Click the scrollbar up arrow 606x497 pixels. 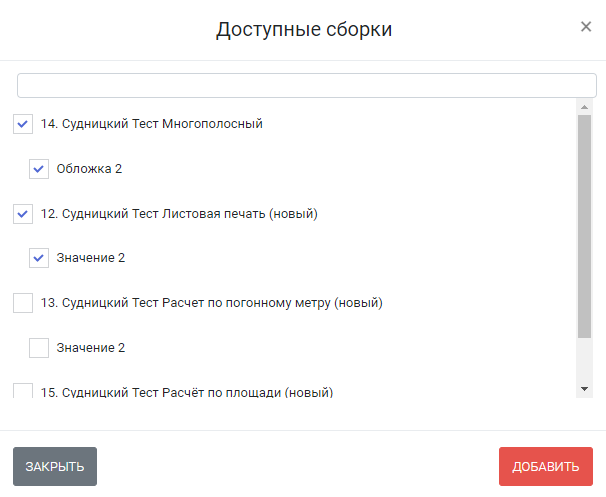(x=584, y=107)
